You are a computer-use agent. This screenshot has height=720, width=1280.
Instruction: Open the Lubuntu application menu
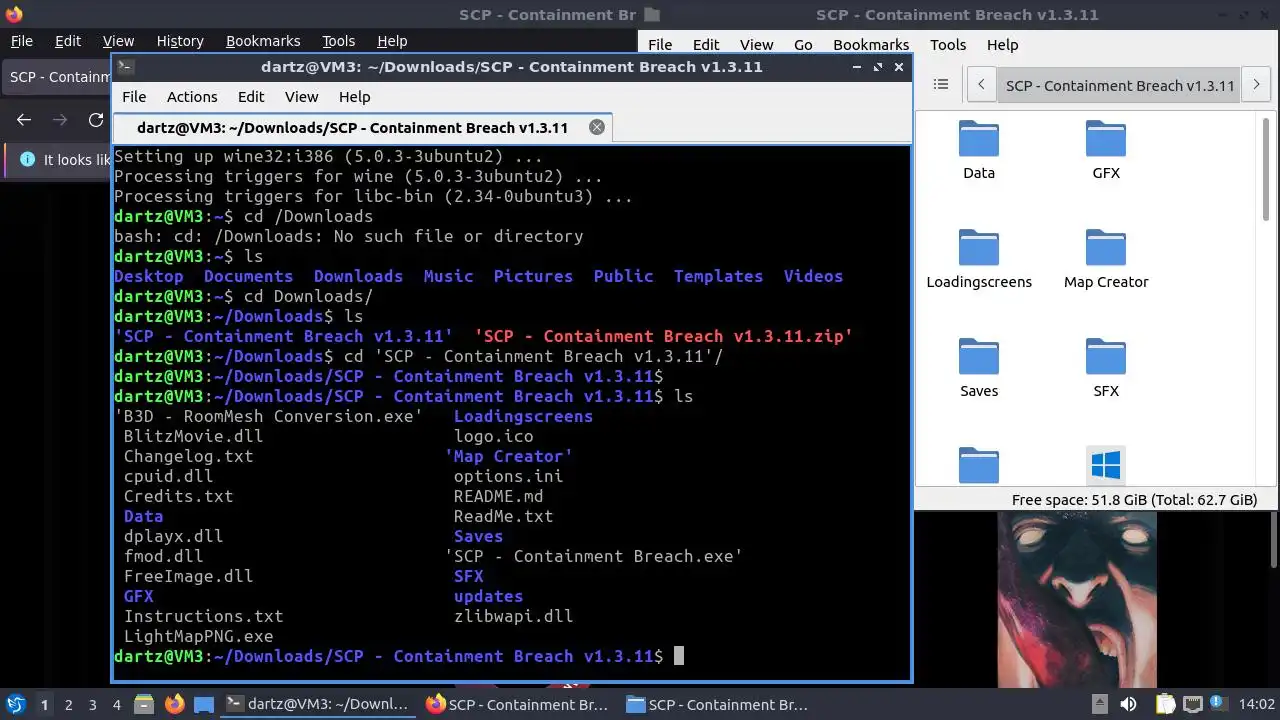coord(15,704)
